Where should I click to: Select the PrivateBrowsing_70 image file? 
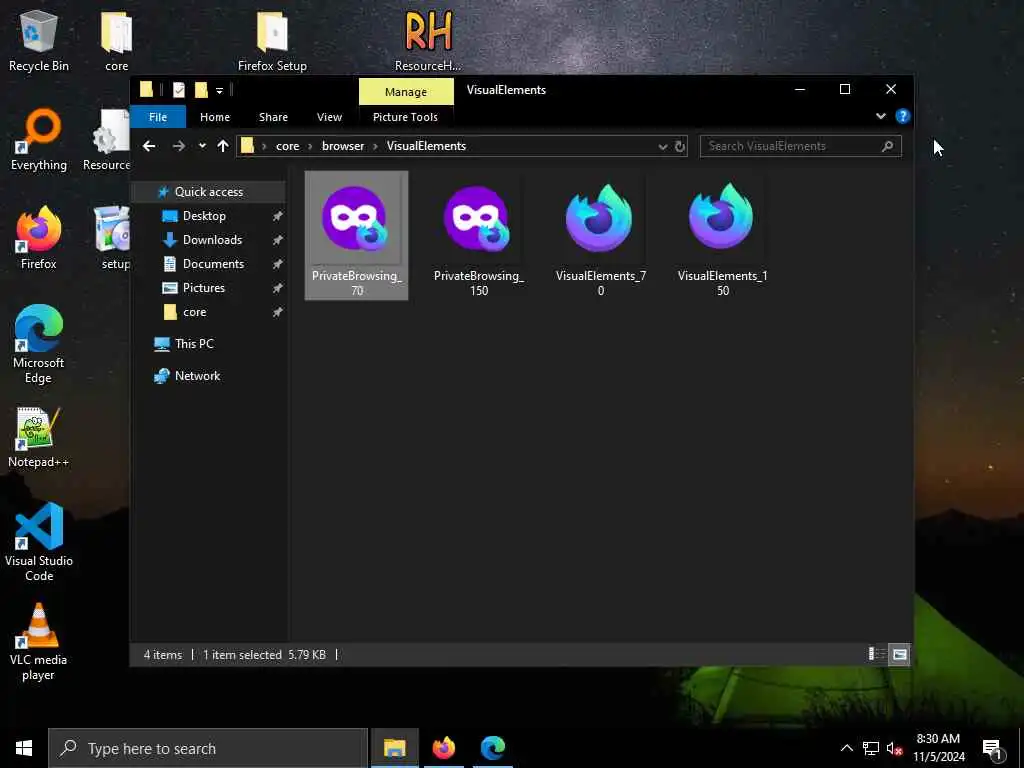(357, 236)
